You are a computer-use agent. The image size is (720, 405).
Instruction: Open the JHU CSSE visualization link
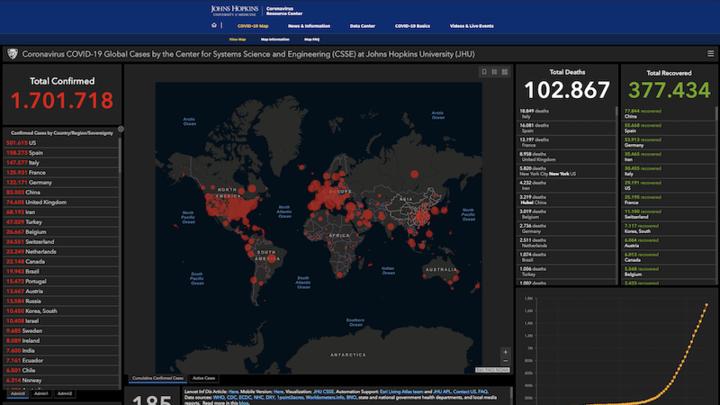click(x=323, y=392)
